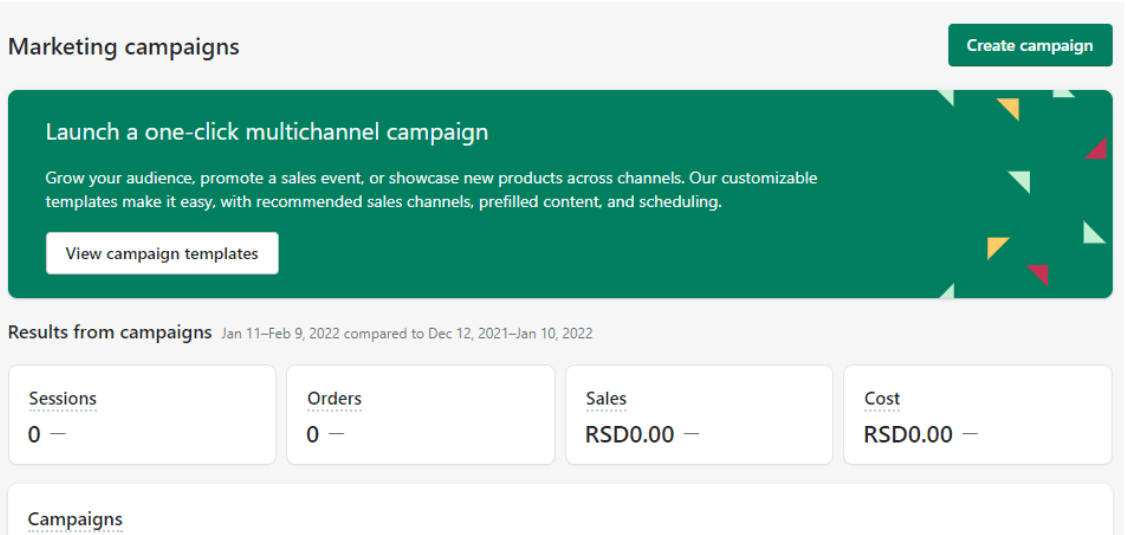Click the Marketing campaigns page heading
The width and height of the screenshot is (1126, 535).
tap(124, 47)
